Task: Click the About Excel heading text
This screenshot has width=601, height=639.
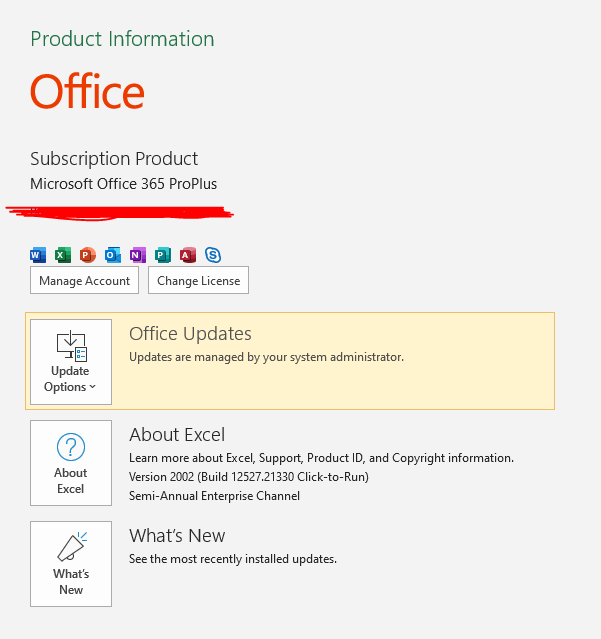Action: point(177,435)
